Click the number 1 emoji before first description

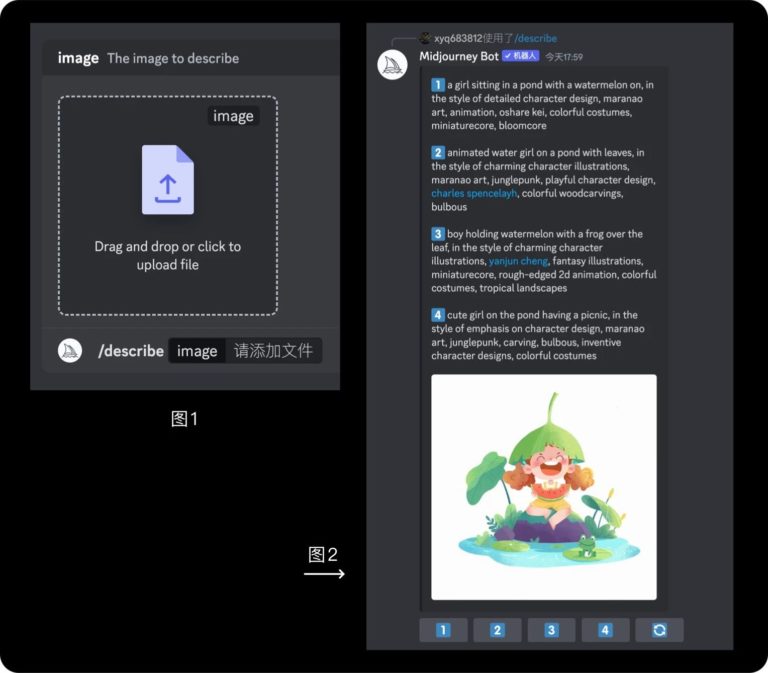[x=438, y=85]
